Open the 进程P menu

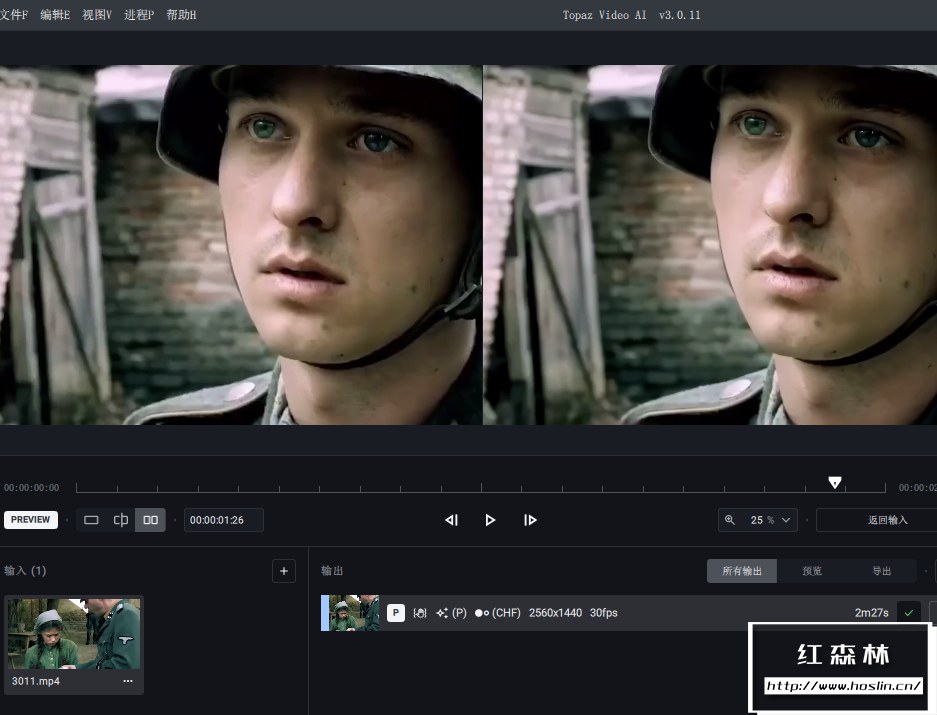[x=139, y=15]
